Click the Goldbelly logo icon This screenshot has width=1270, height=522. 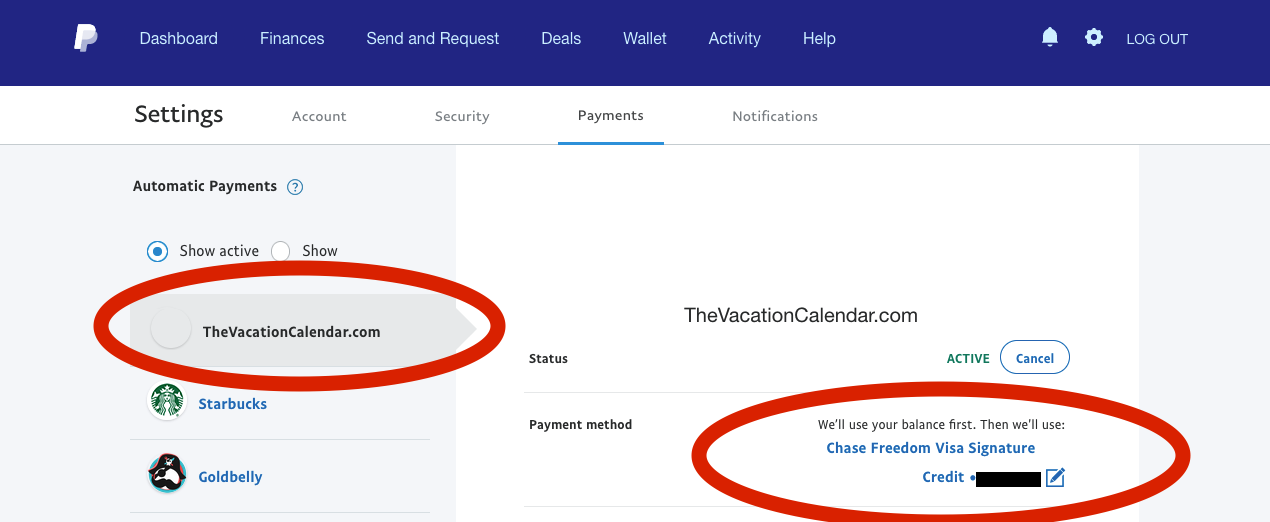pos(168,474)
